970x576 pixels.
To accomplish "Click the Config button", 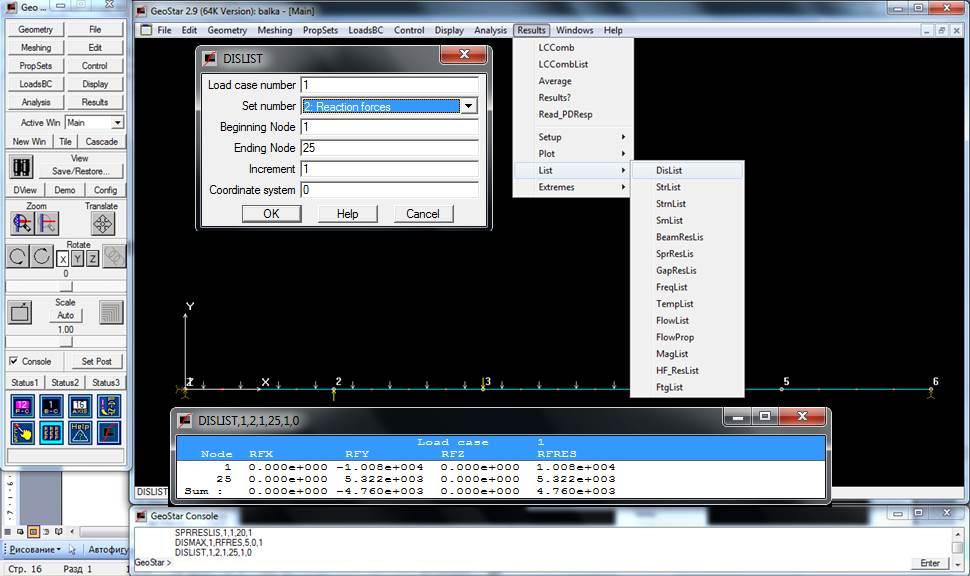I will [105, 190].
